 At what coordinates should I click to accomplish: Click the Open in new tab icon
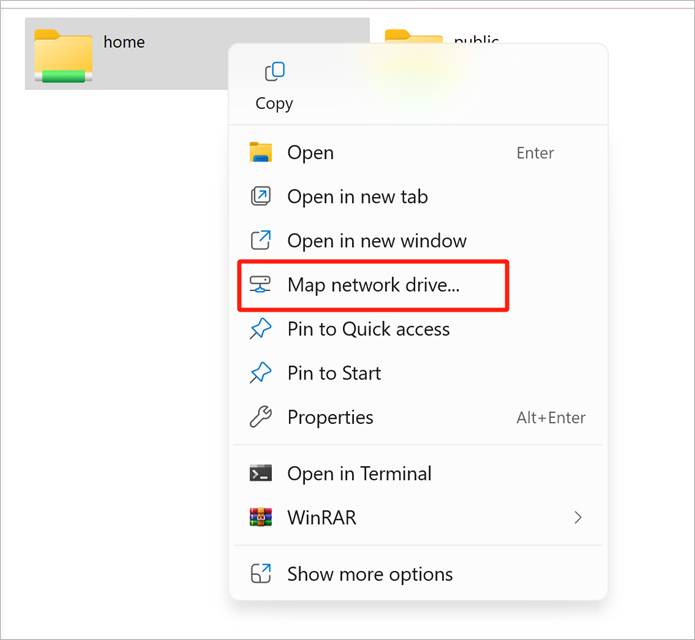pos(260,197)
